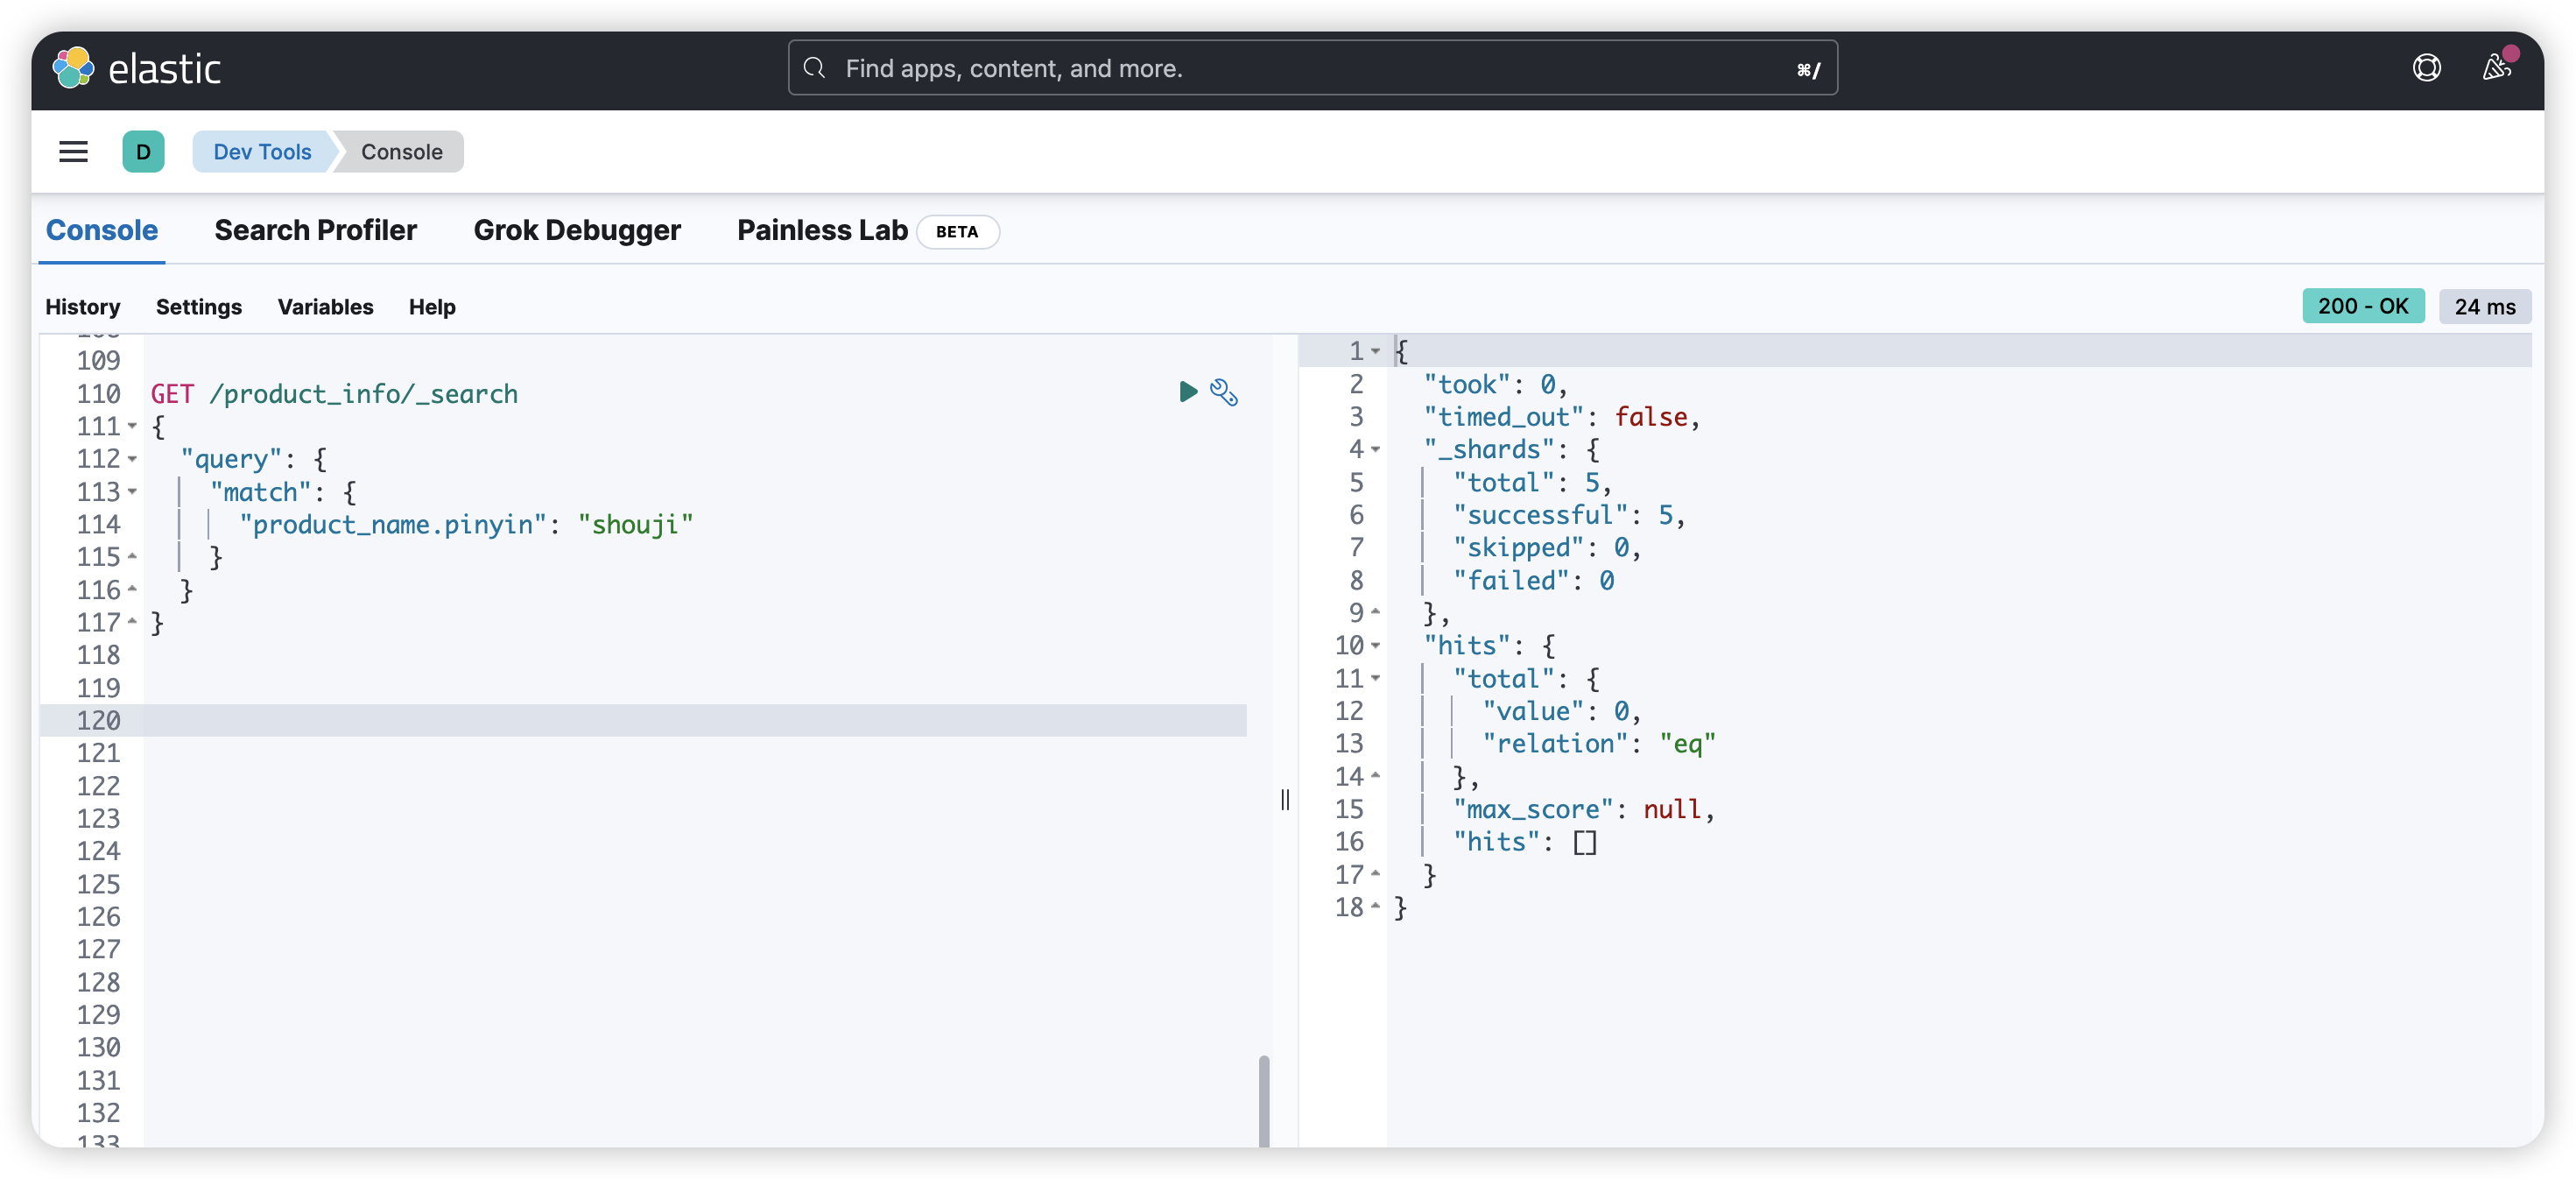
Task: Click the "failed": 0 line
Action: click(1533, 581)
